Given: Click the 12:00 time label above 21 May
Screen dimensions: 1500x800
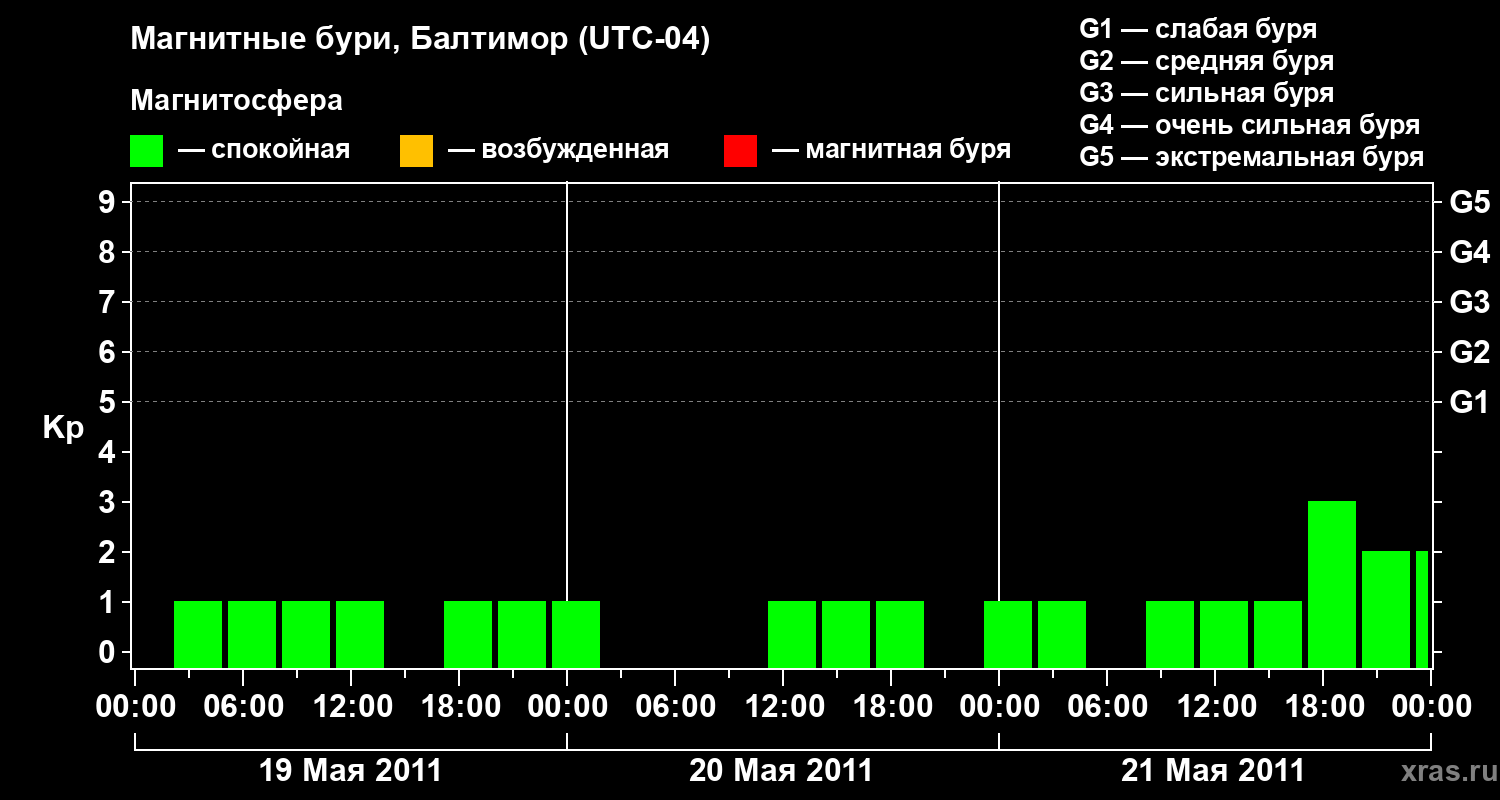Looking at the screenshot, I should (1215, 707).
